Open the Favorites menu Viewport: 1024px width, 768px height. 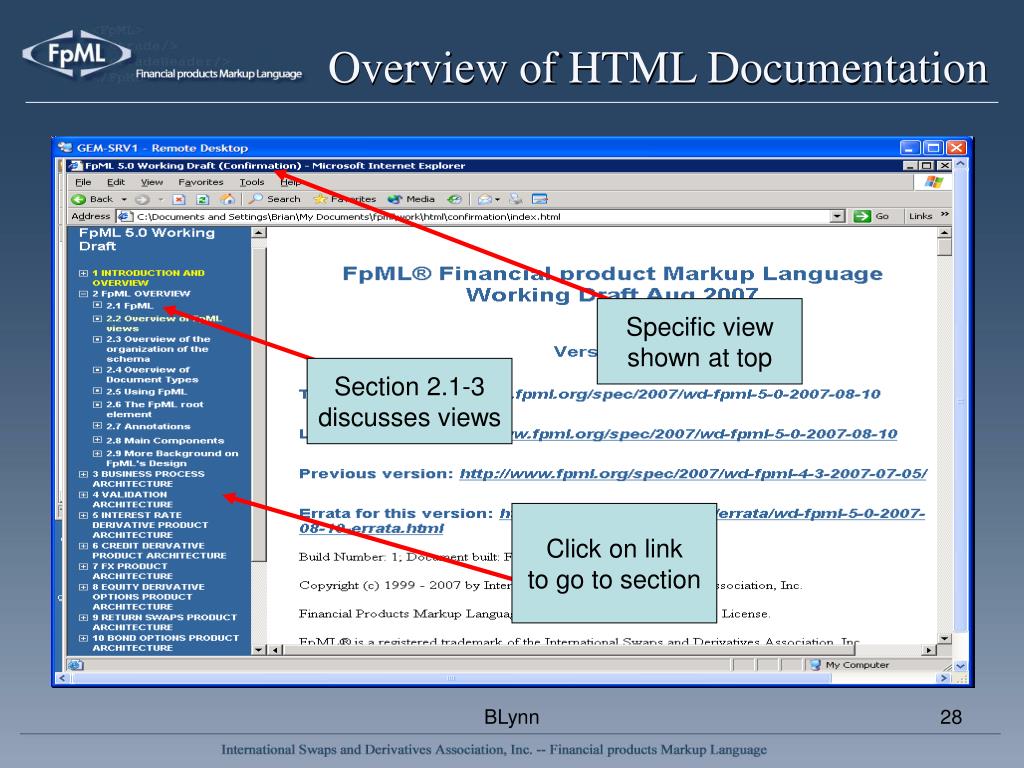tap(200, 182)
